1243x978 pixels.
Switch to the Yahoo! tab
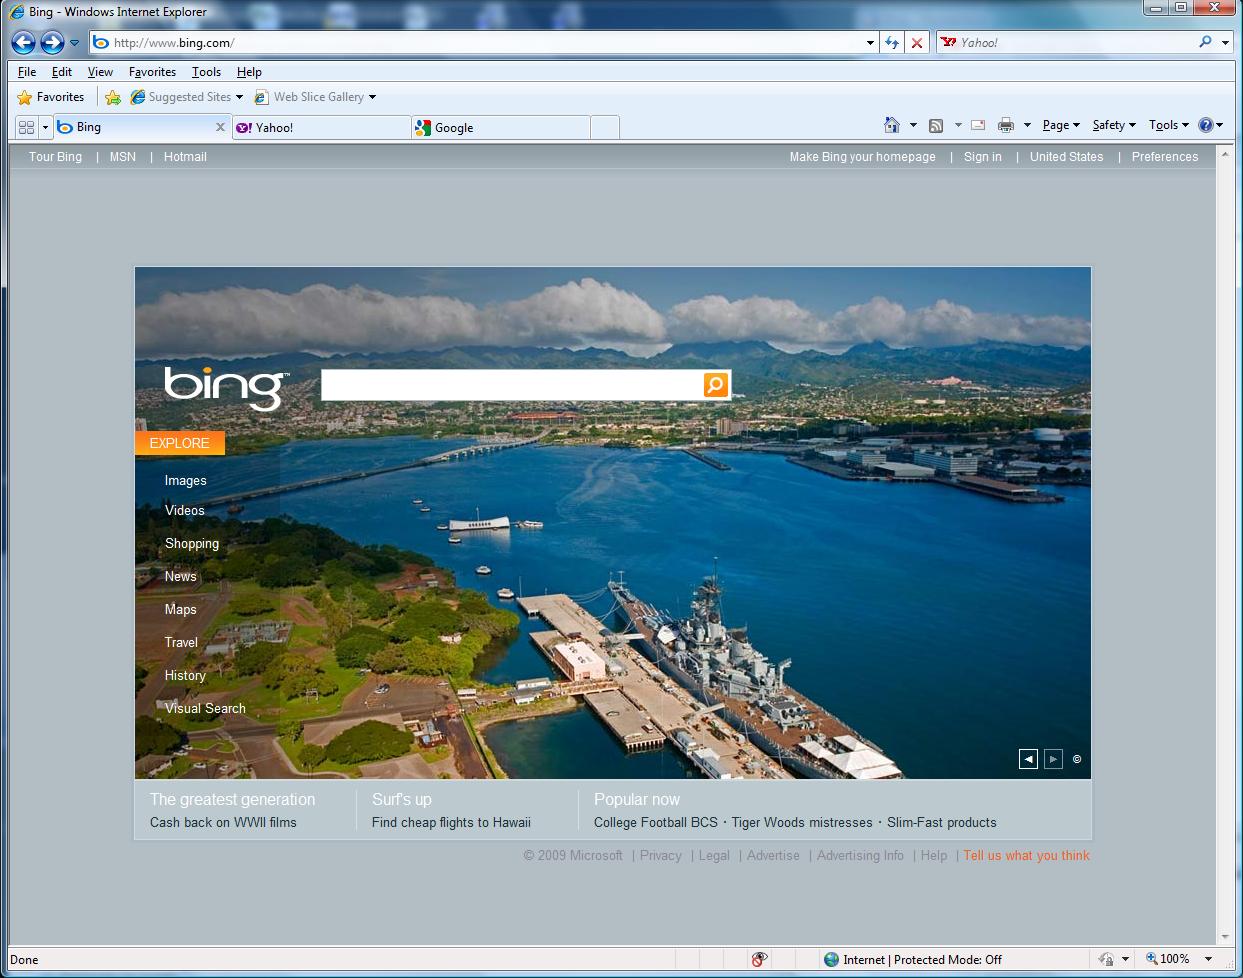pos(322,128)
